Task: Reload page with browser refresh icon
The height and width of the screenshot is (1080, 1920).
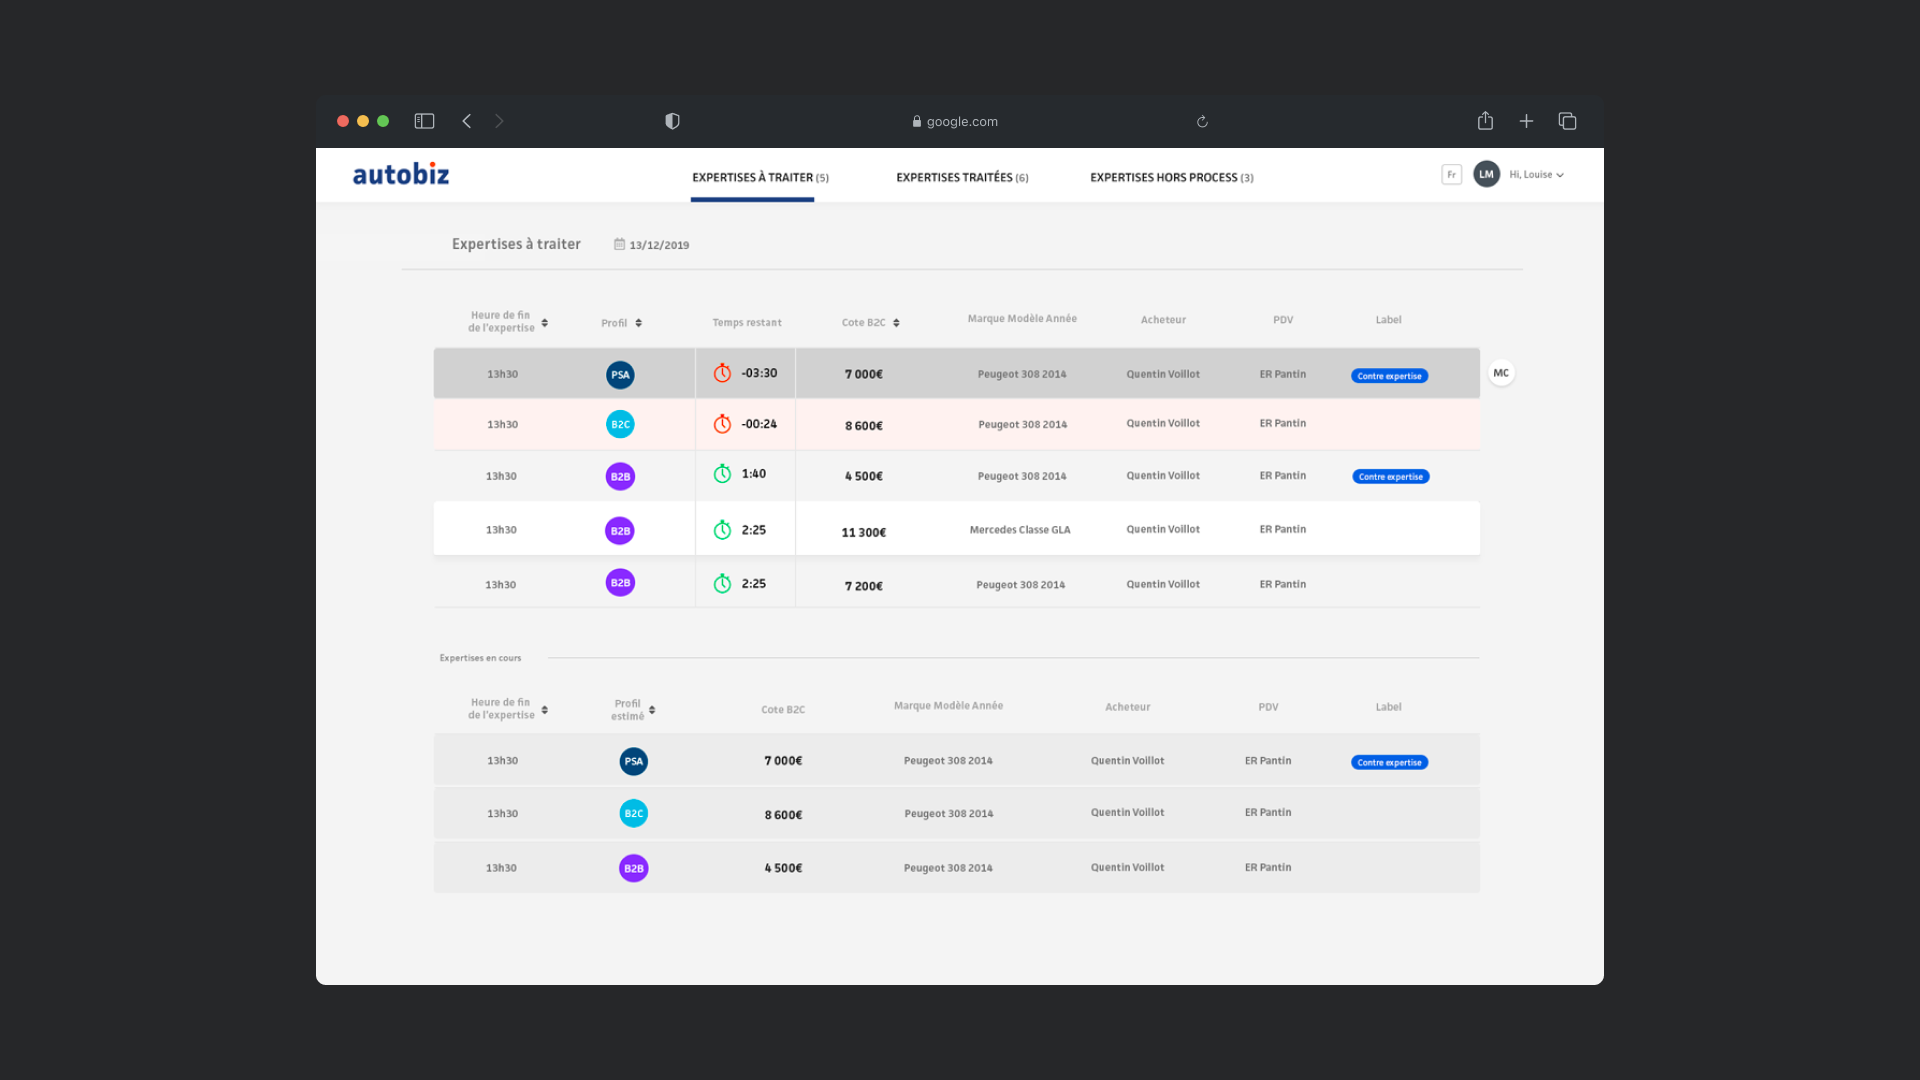Action: coord(1202,122)
